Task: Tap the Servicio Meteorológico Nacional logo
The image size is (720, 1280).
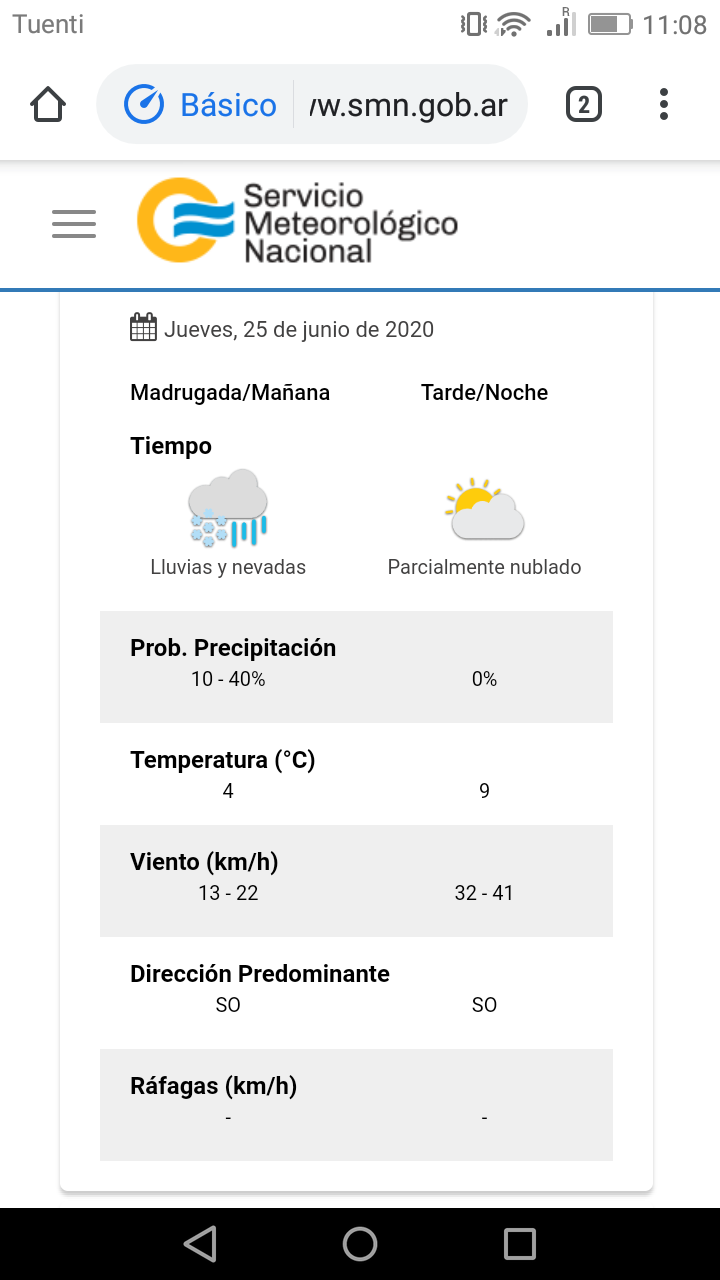Action: (297, 222)
